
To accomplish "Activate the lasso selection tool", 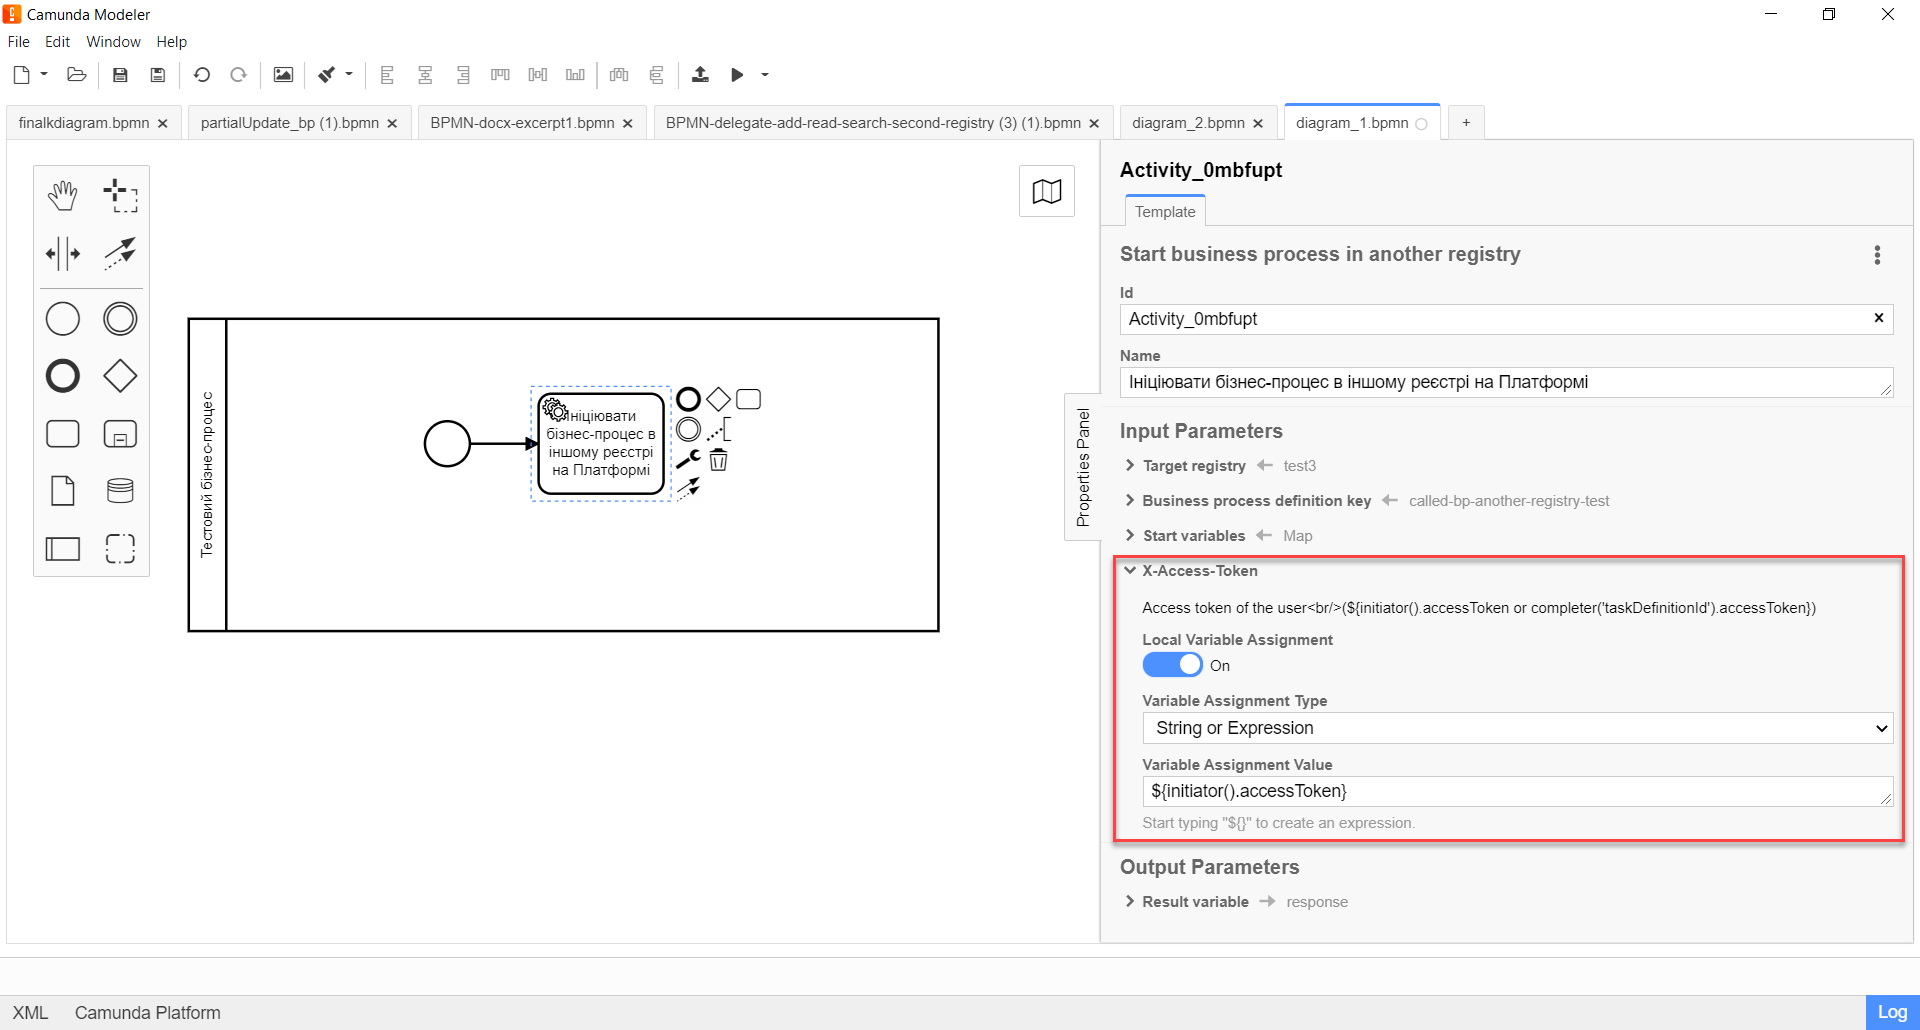I will coord(120,196).
